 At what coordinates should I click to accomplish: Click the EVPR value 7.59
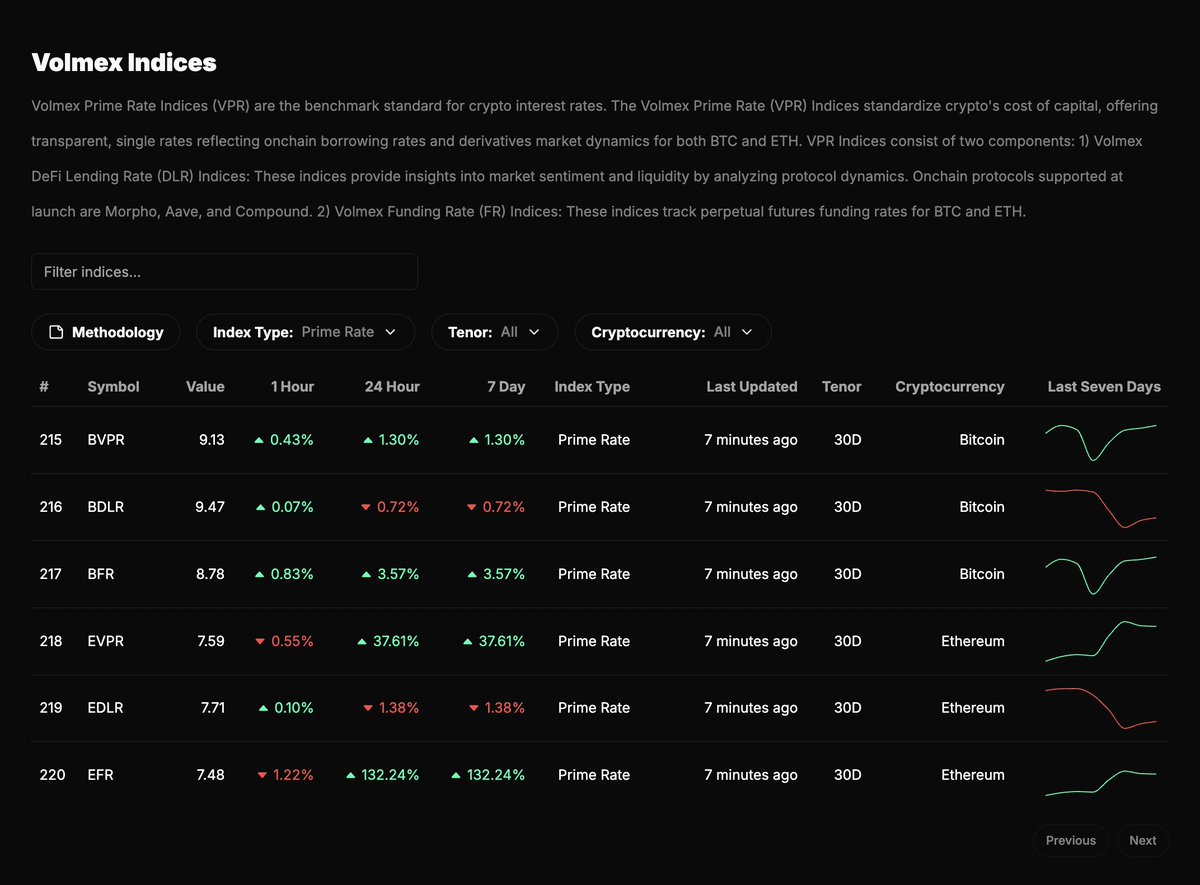(x=211, y=641)
